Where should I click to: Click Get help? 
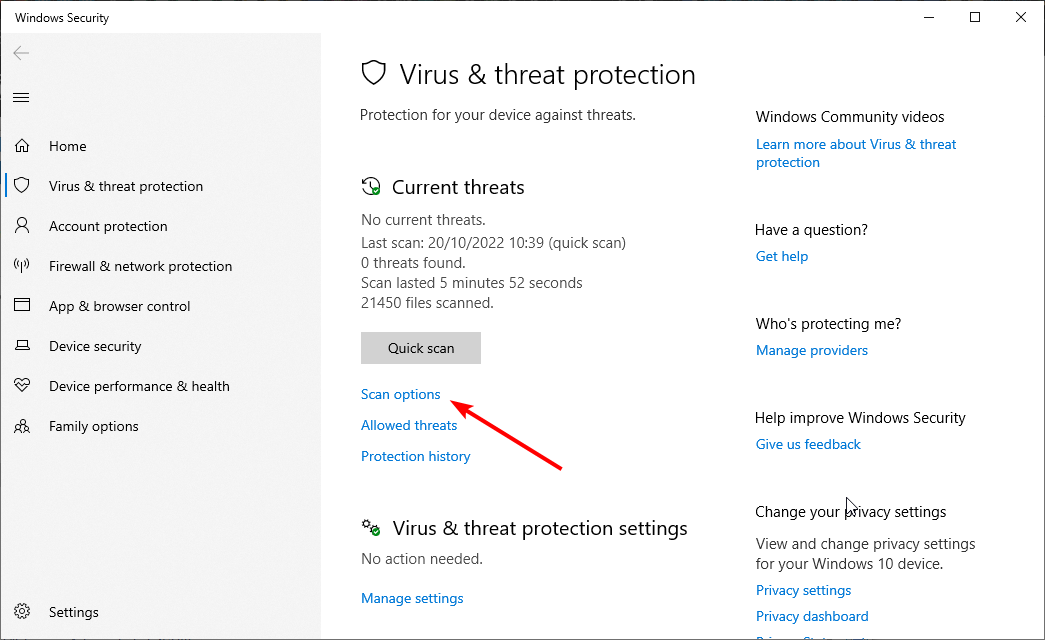pos(781,256)
